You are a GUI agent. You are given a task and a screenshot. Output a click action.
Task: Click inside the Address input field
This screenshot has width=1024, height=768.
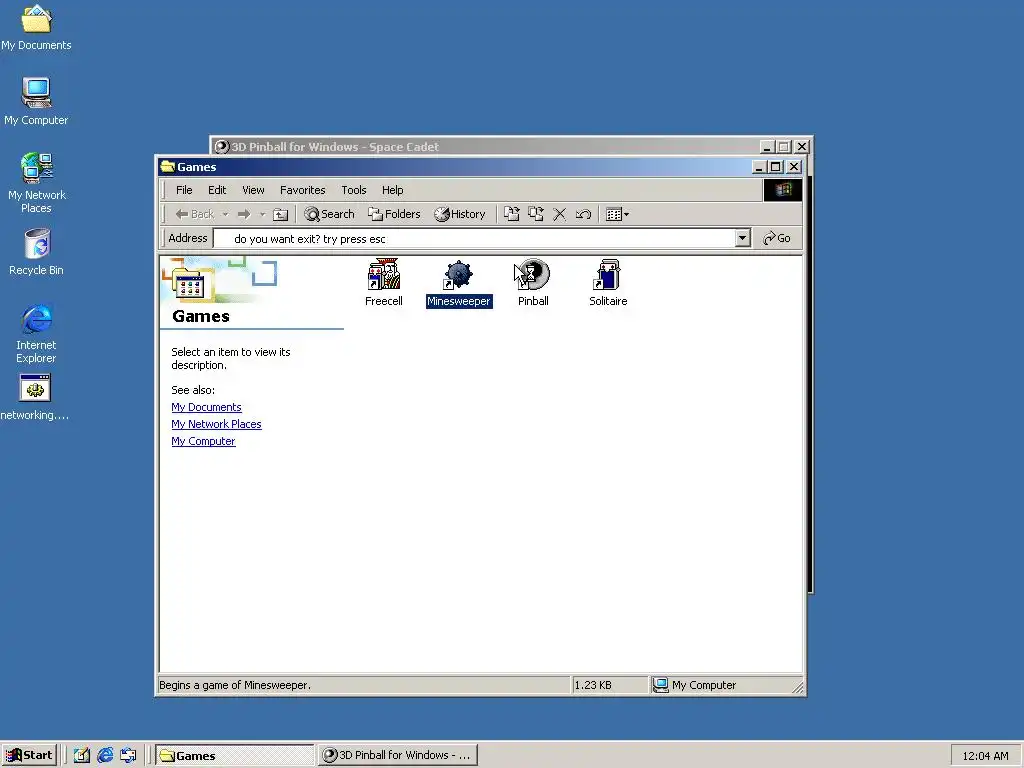tap(474, 238)
